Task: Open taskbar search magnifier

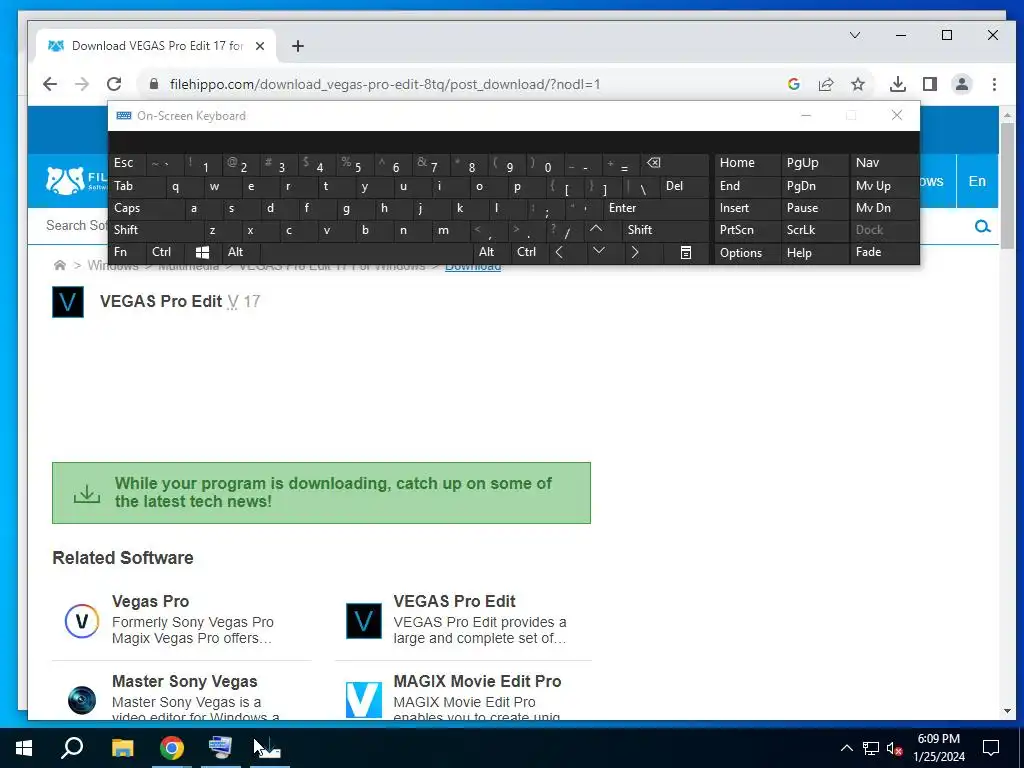Action: pos(72,748)
